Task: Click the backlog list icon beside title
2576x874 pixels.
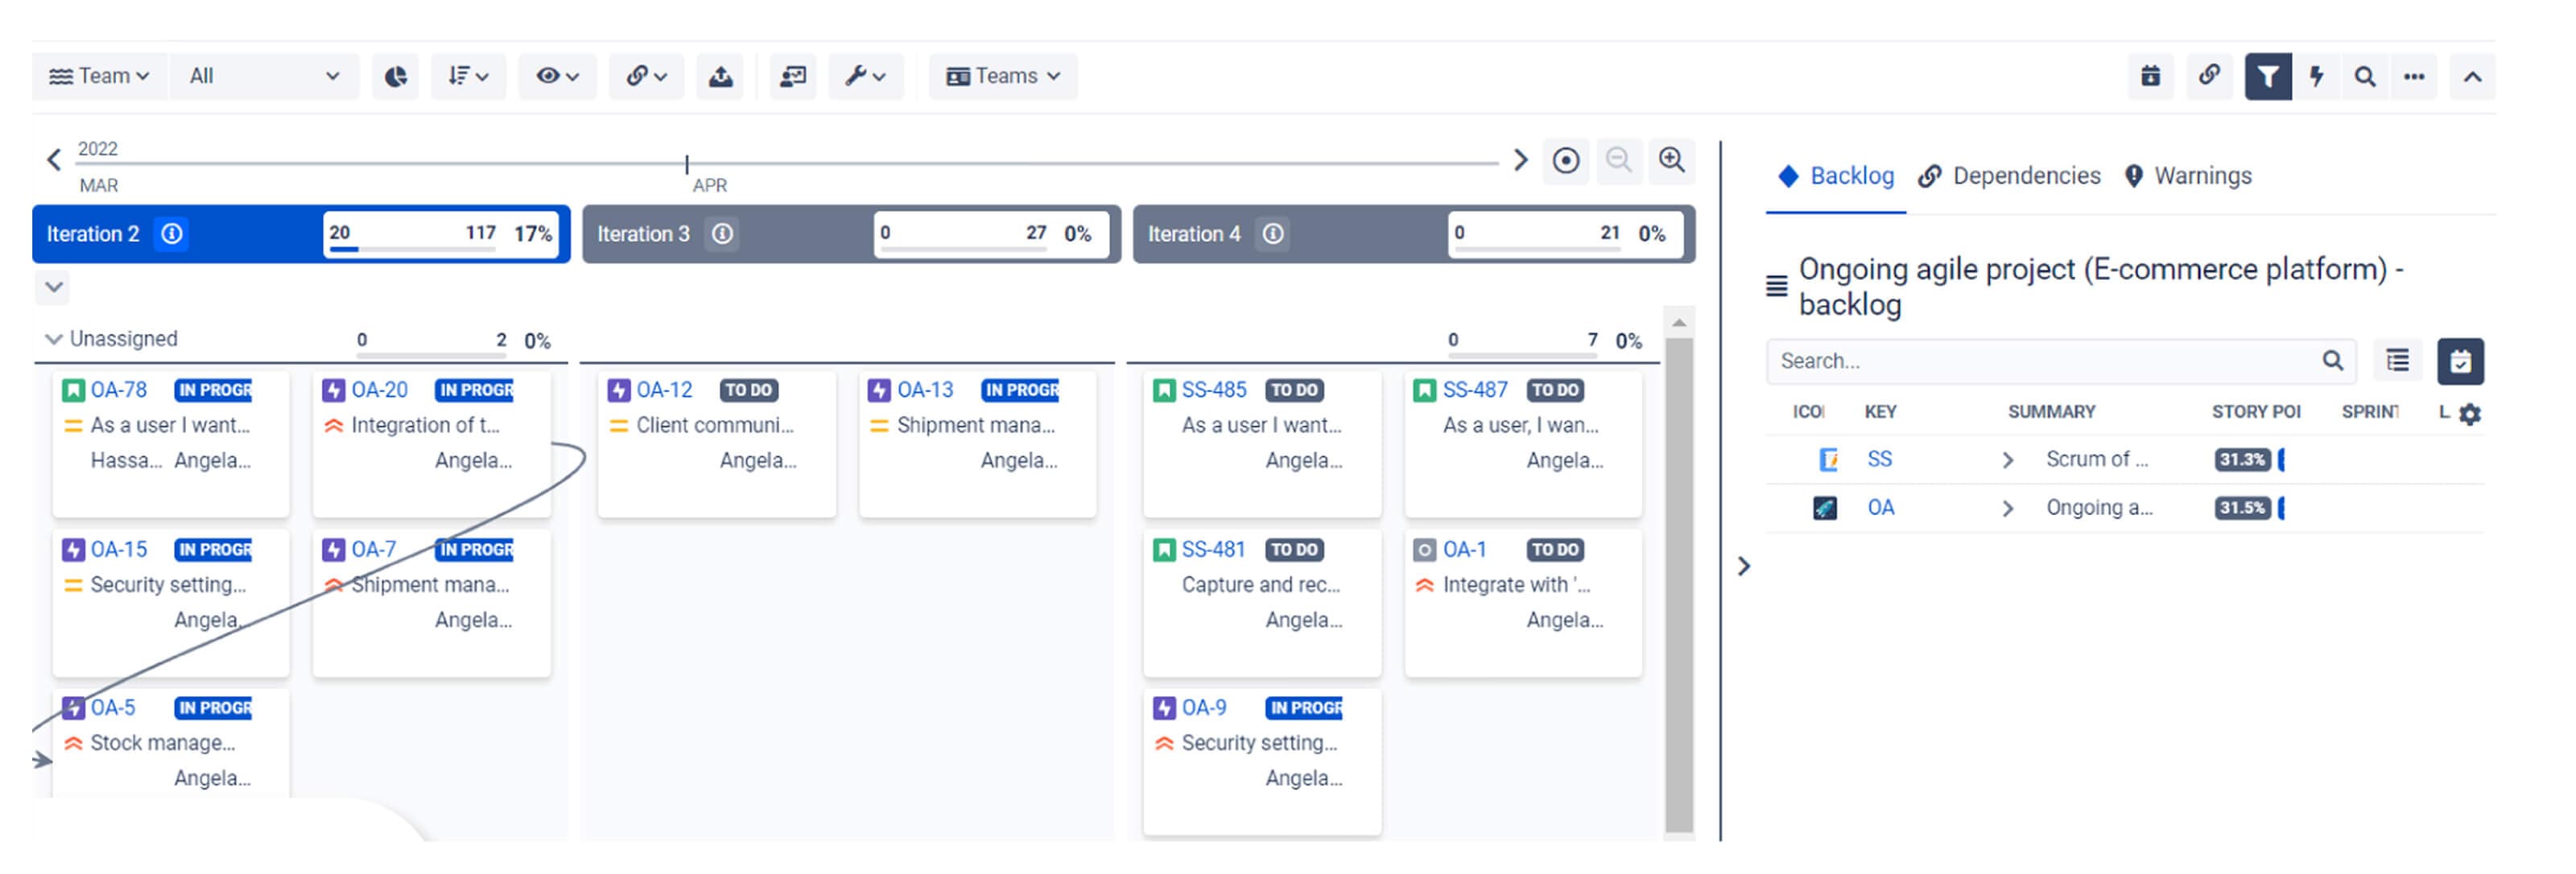Action: (x=1776, y=286)
